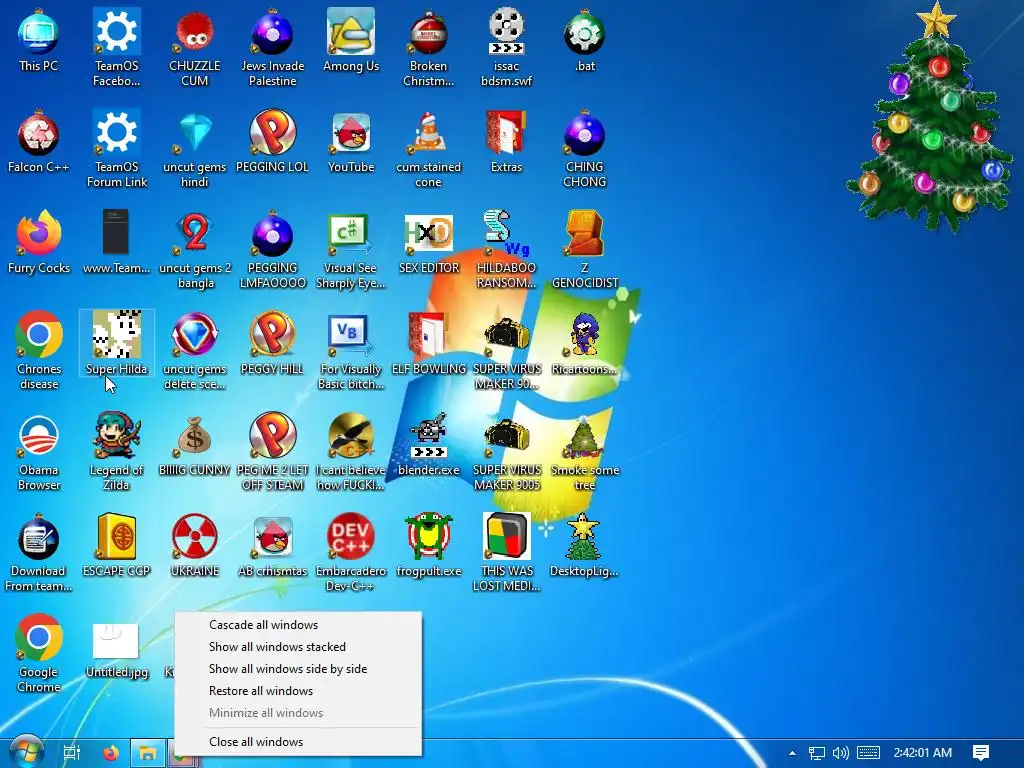Open the clock showing 2:42:01 AM
Screen dimensions: 1024x768
click(x=922, y=753)
